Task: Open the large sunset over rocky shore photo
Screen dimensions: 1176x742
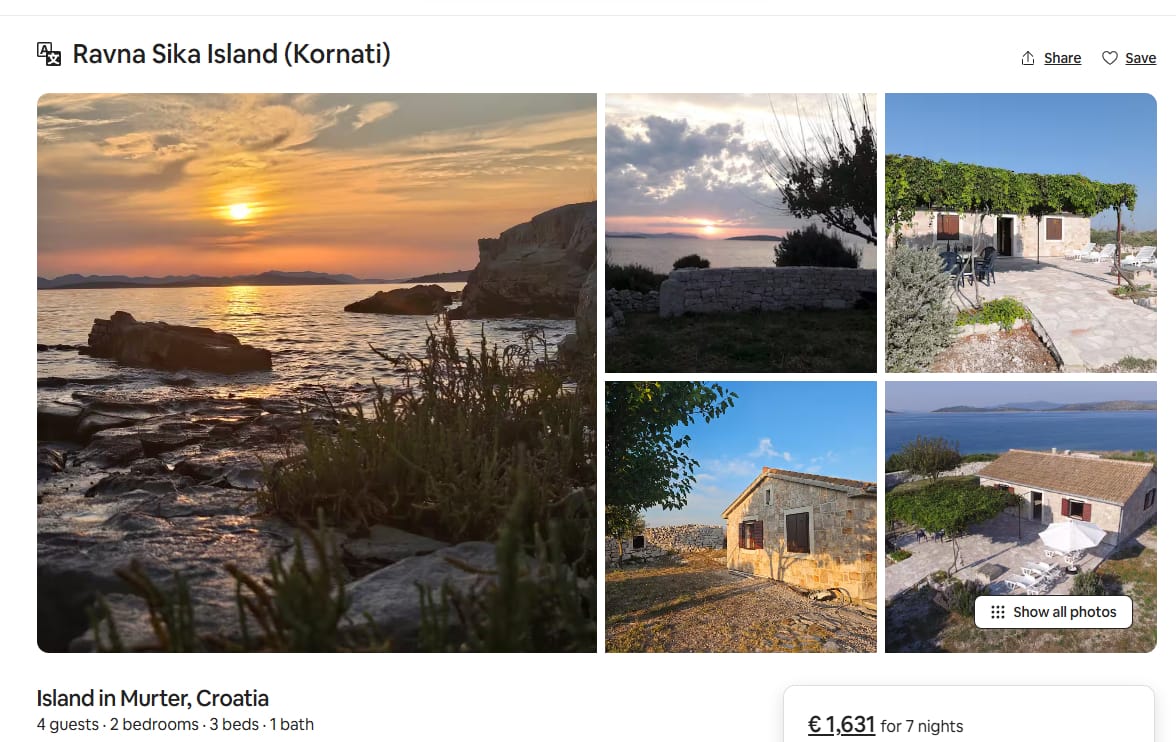Action: pos(316,372)
